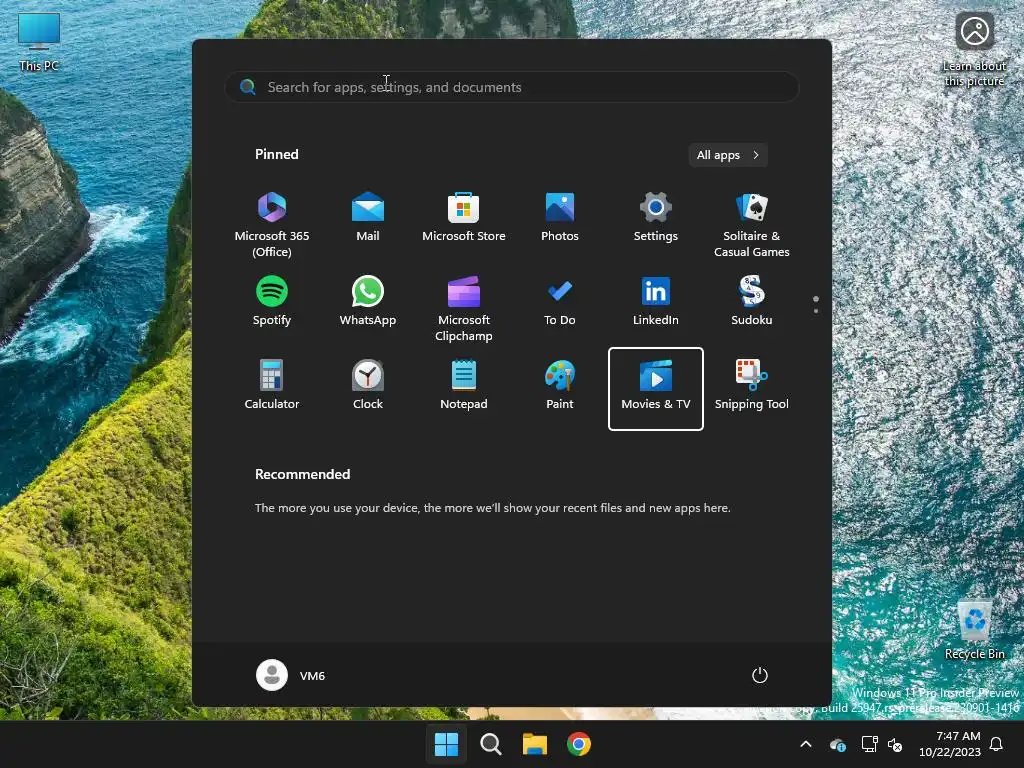
Task: Click the Windows Start button on taskbar
Action: [x=447, y=744]
